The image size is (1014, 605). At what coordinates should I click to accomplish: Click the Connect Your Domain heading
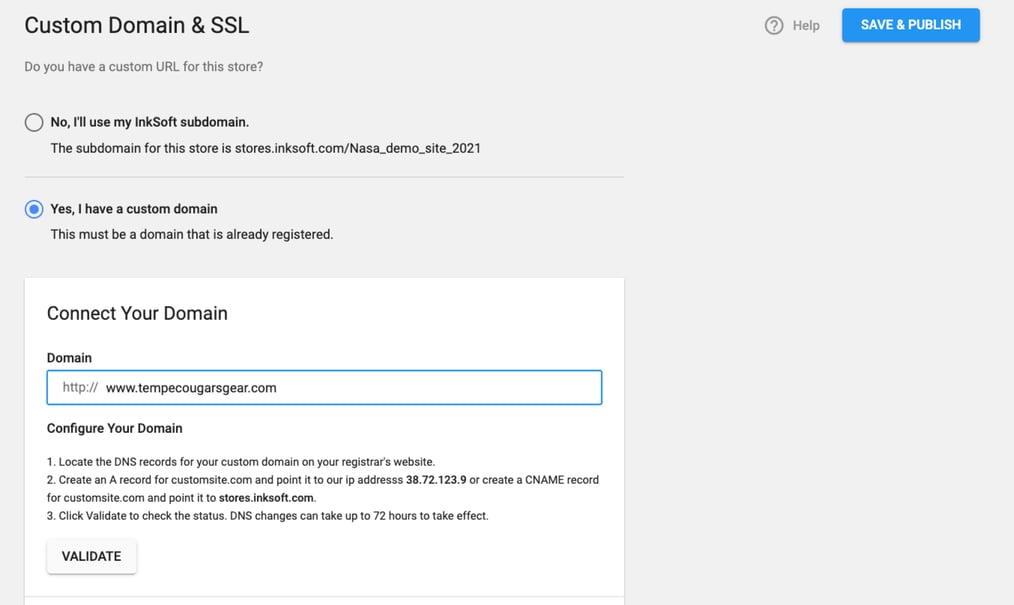coord(137,313)
